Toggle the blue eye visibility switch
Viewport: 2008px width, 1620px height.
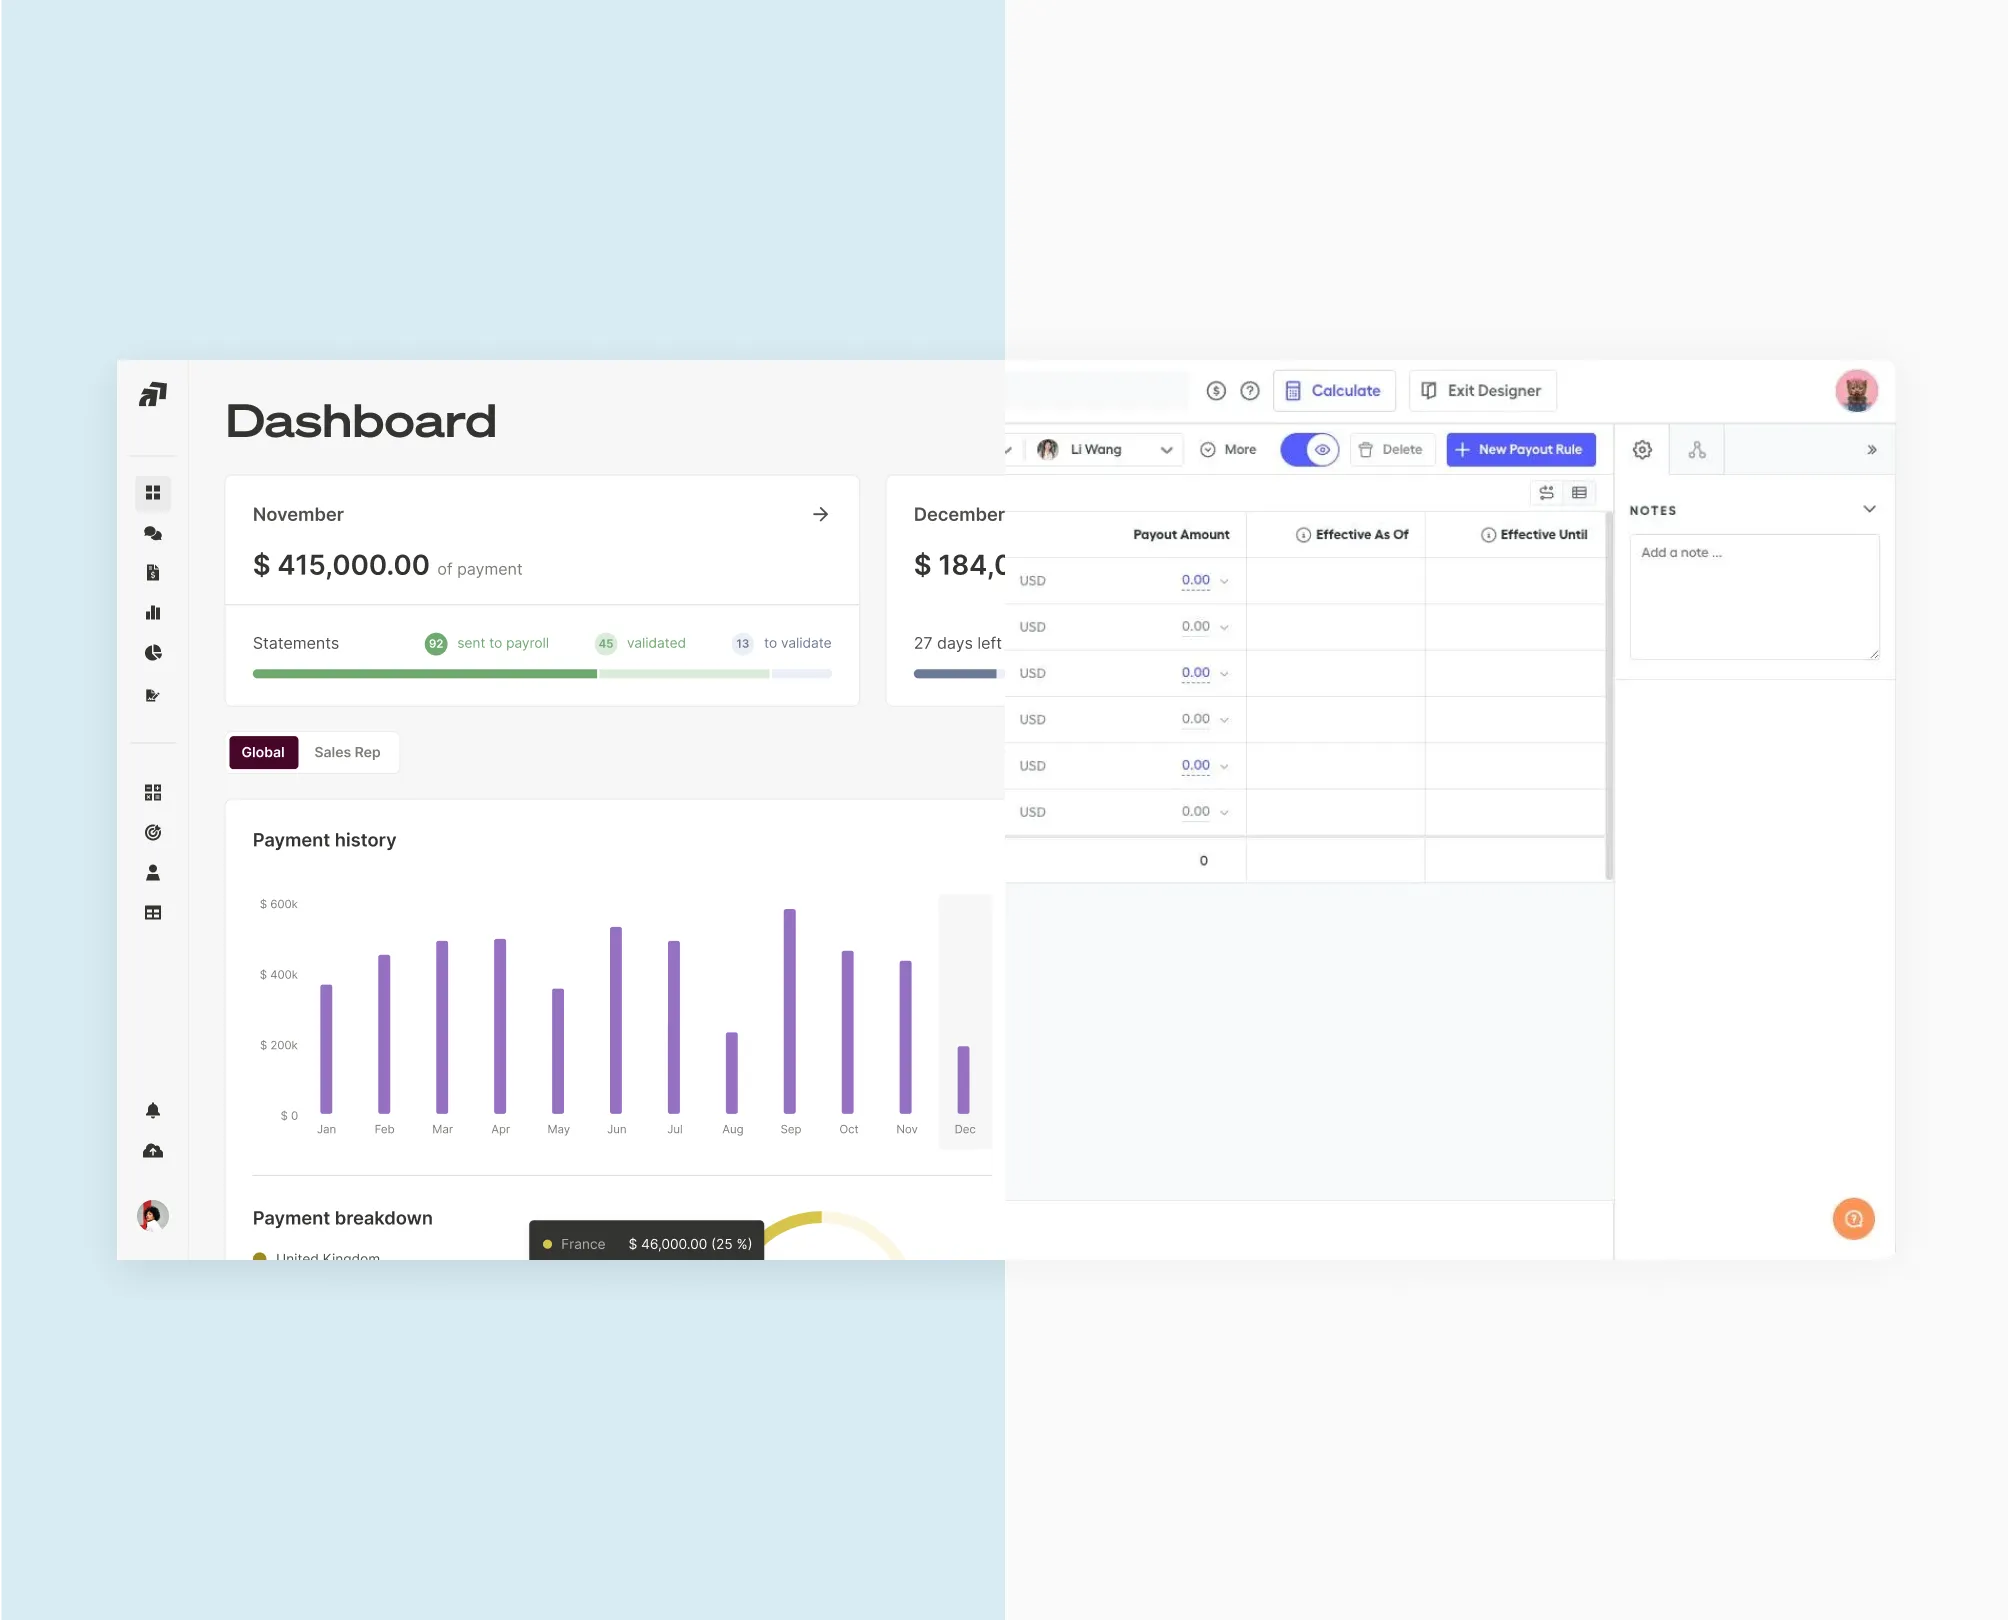[x=1310, y=450]
